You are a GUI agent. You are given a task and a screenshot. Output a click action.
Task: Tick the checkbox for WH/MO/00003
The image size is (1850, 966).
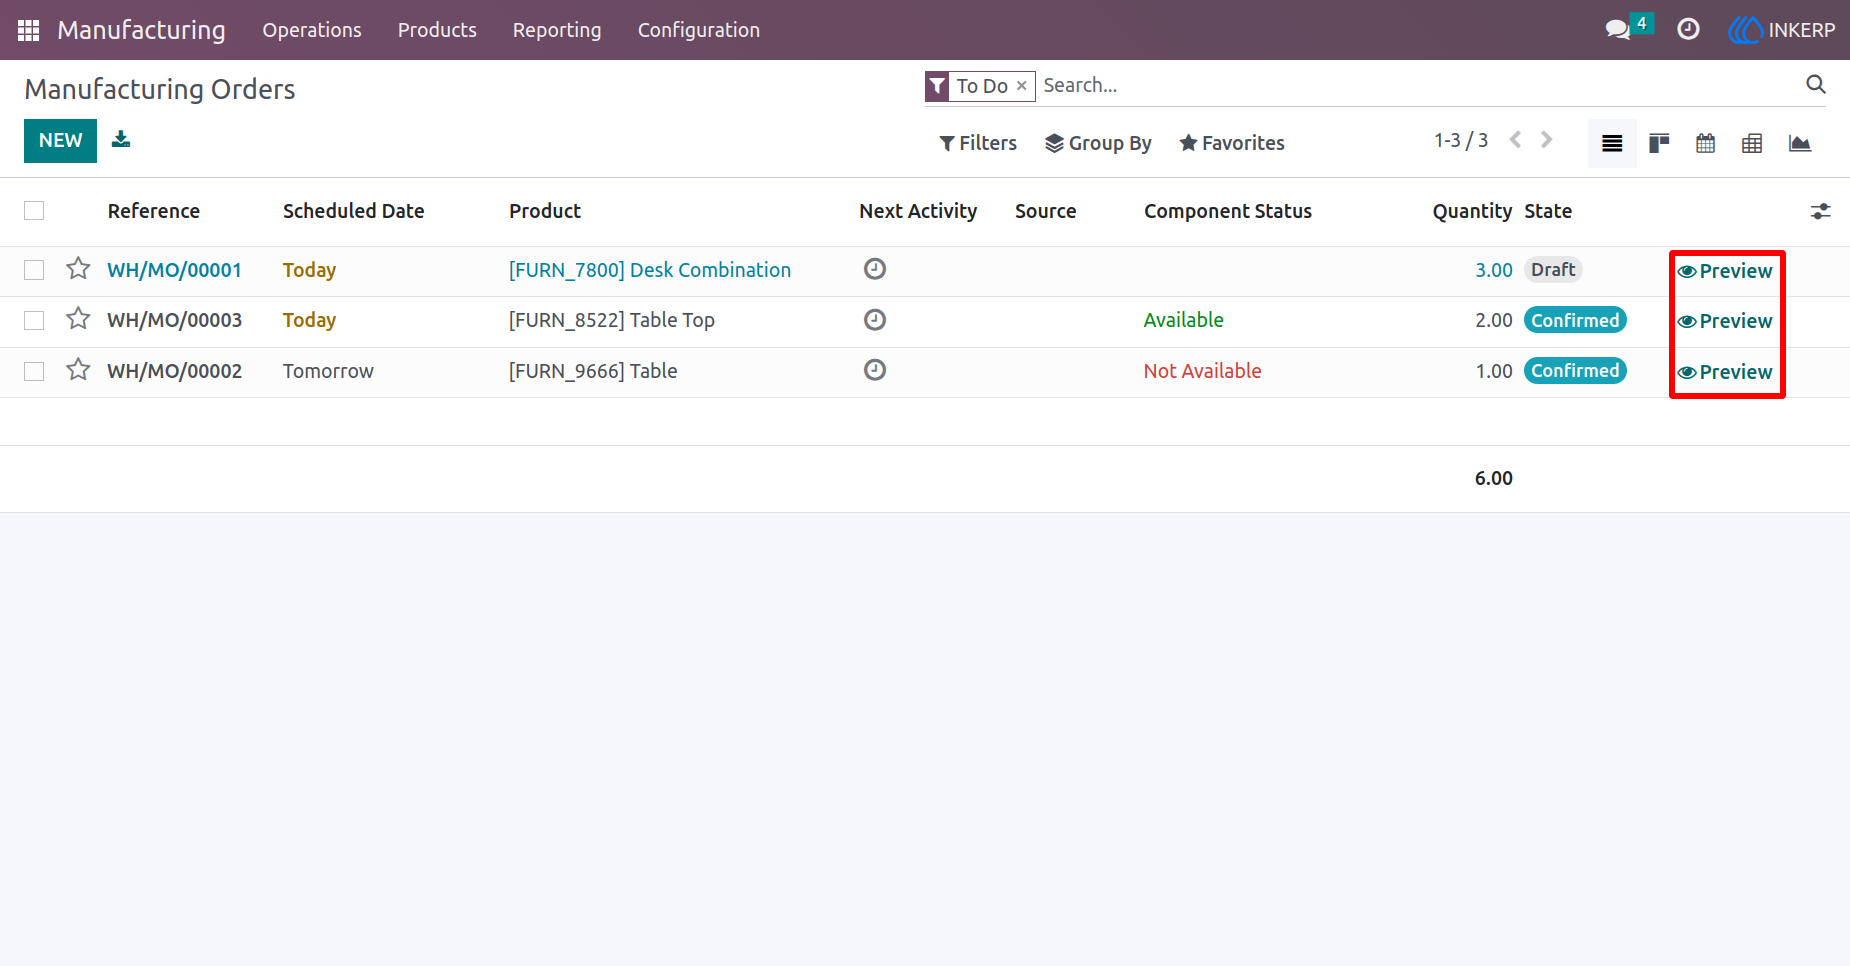point(34,320)
